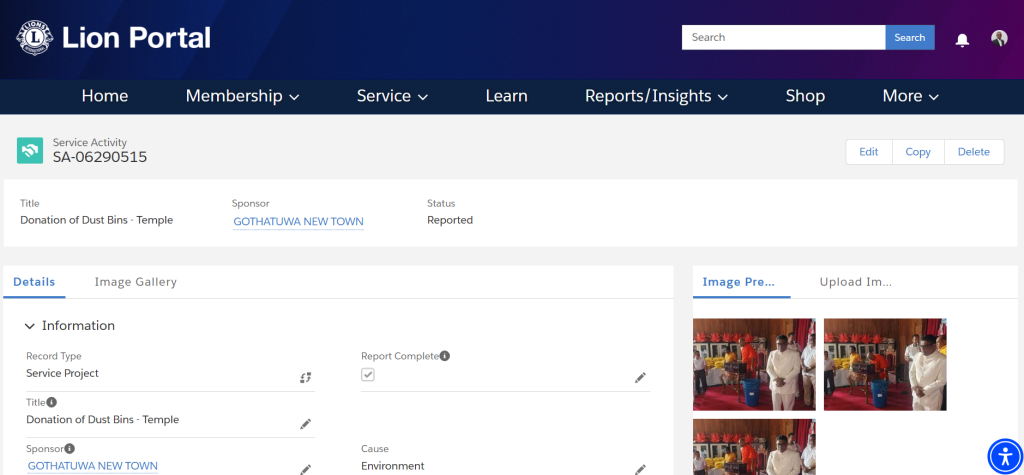1024x475 pixels.
Task: Select the SA-06290515 record number text
Action: (100, 157)
